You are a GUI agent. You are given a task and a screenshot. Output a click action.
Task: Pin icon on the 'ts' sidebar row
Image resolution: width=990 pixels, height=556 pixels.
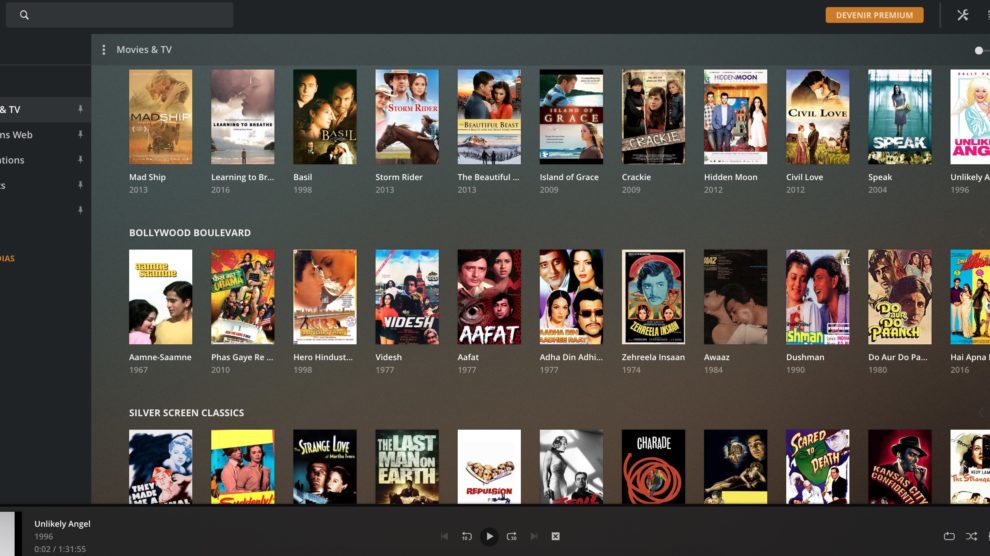point(80,185)
